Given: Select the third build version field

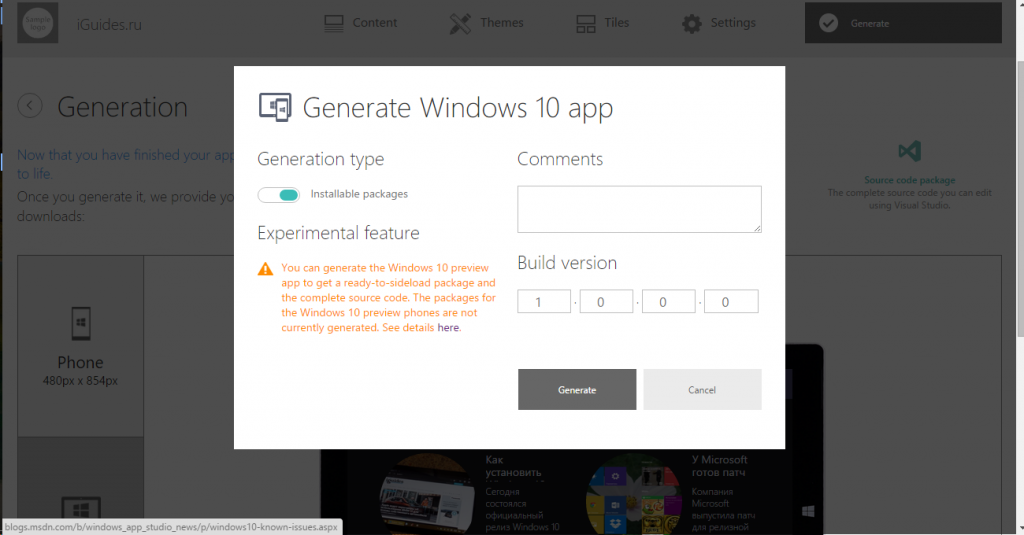Looking at the screenshot, I should point(669,301).
